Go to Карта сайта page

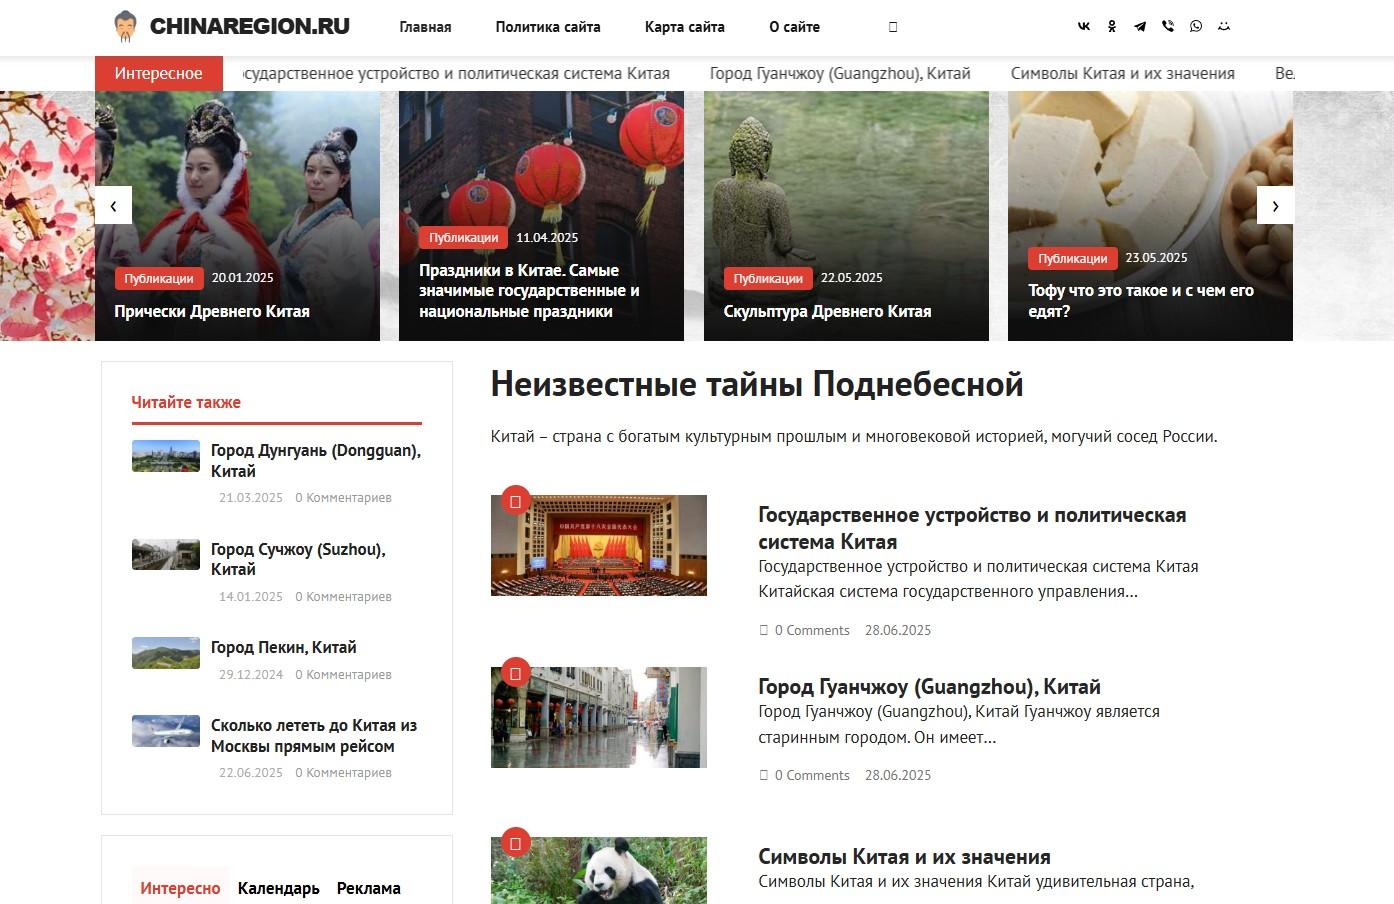[x=685, y=27]
